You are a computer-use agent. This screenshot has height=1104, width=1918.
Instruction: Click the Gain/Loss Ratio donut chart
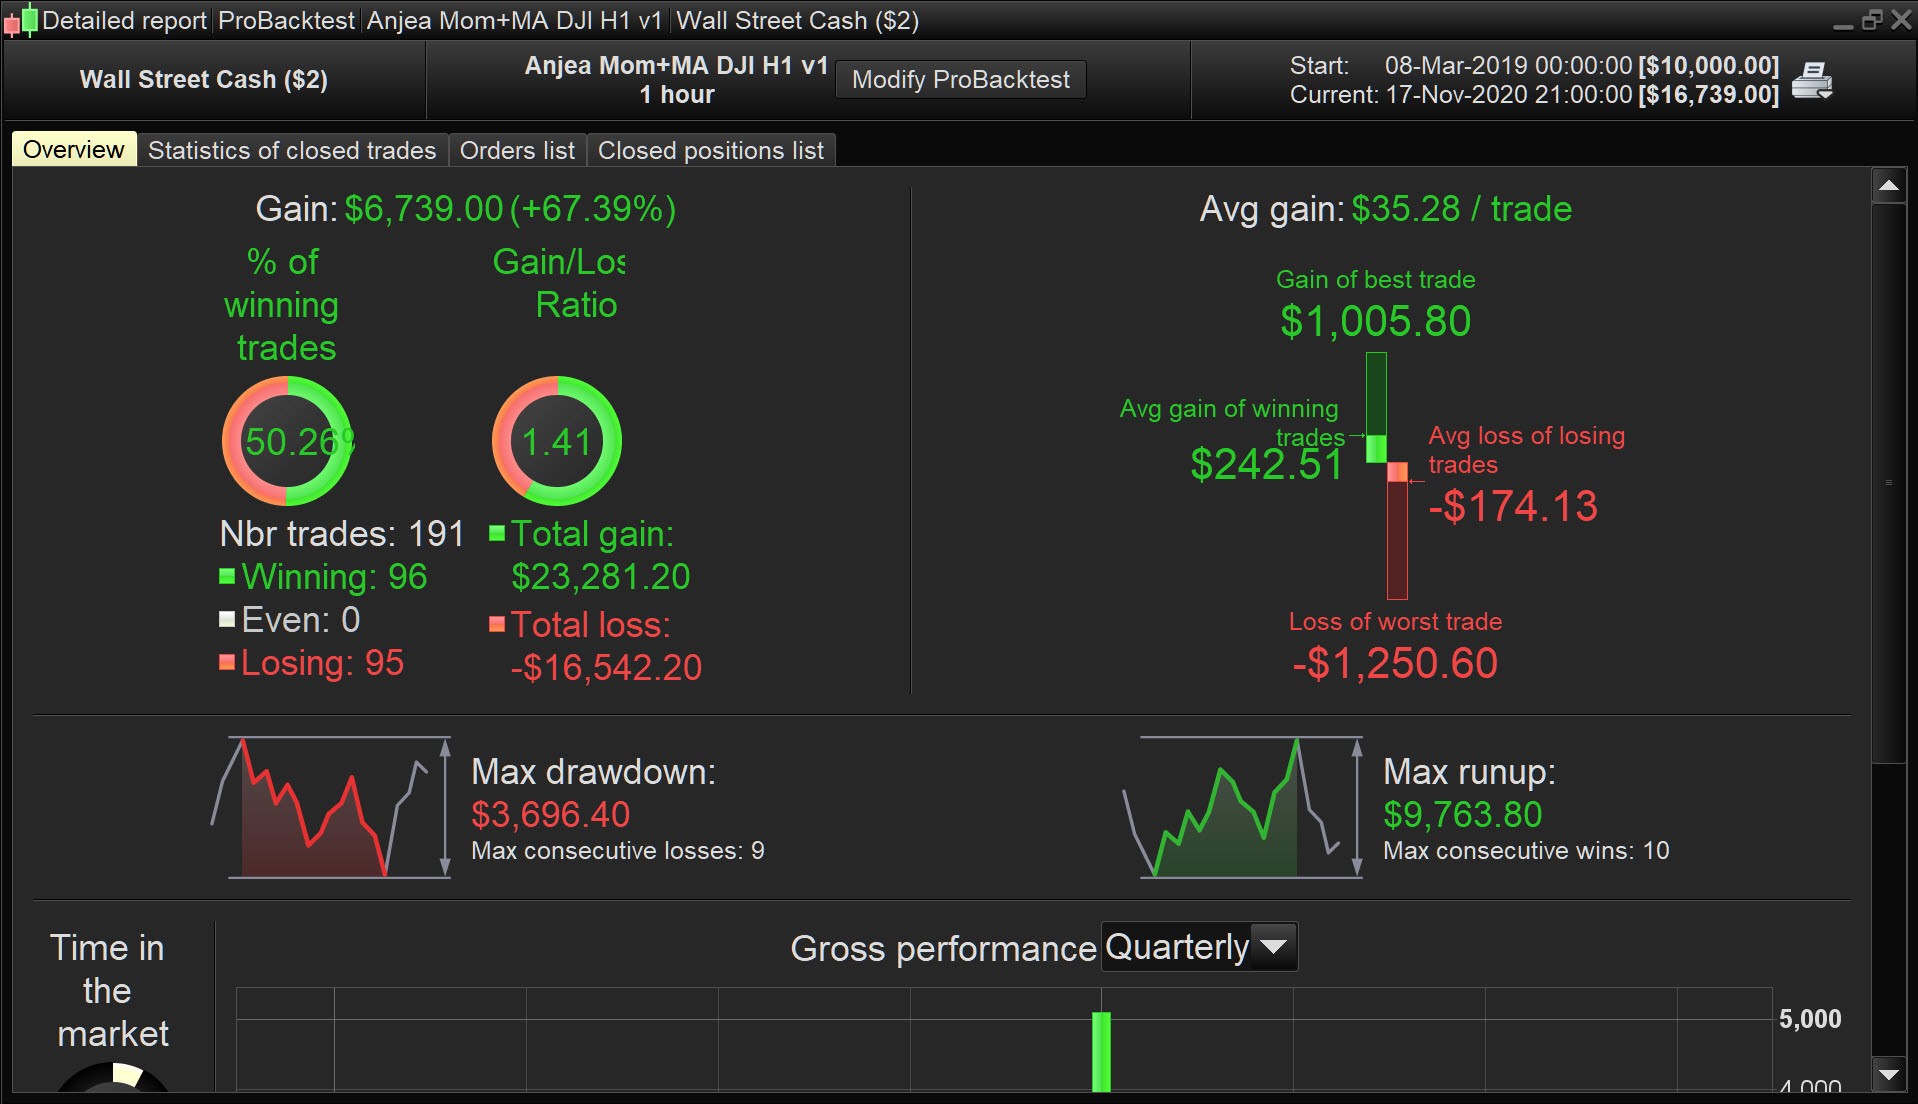coord(557,441)
